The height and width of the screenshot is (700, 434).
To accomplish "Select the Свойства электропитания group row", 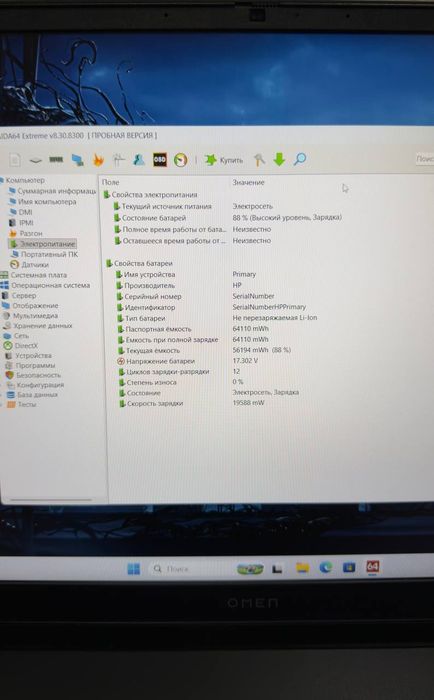I will pos(150,195).
